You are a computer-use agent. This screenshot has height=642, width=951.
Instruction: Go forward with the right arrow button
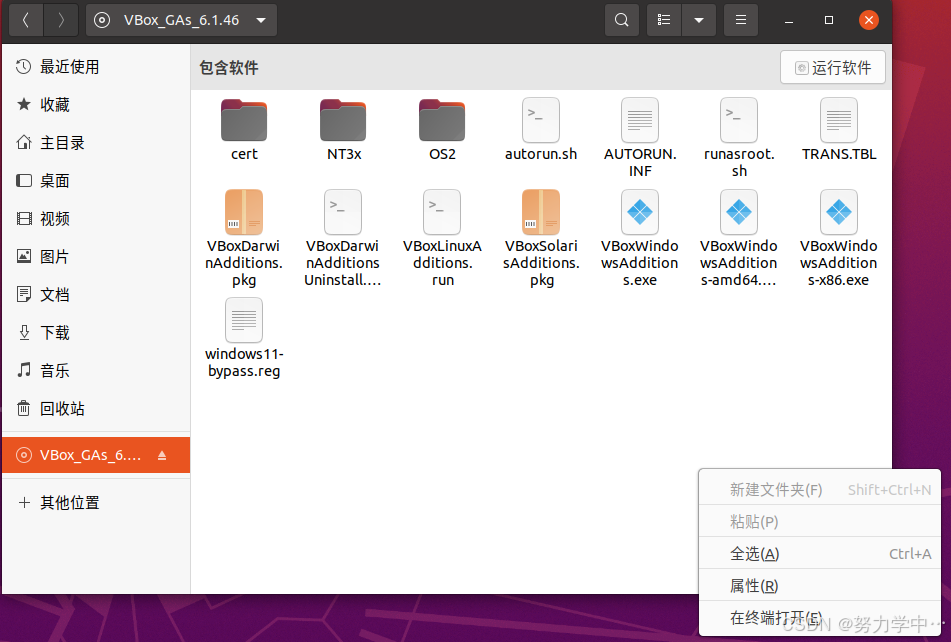pos(61,20)
